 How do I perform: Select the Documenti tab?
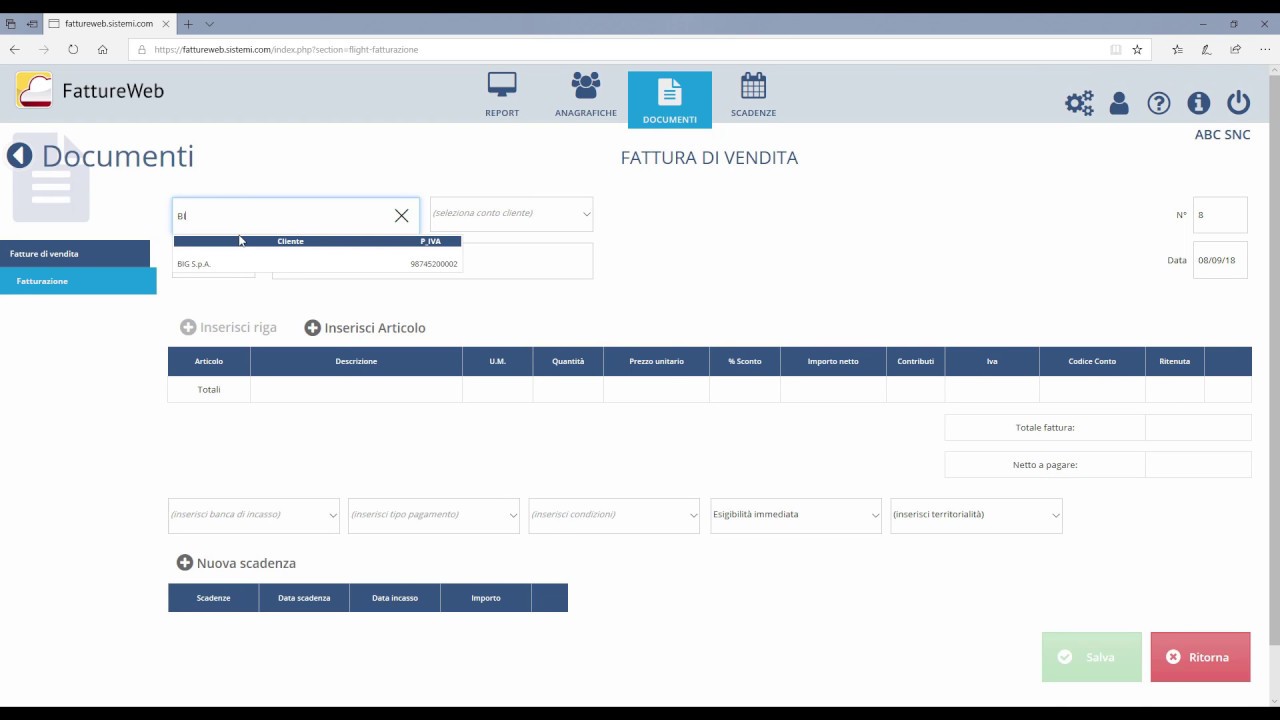click(670, 99)
